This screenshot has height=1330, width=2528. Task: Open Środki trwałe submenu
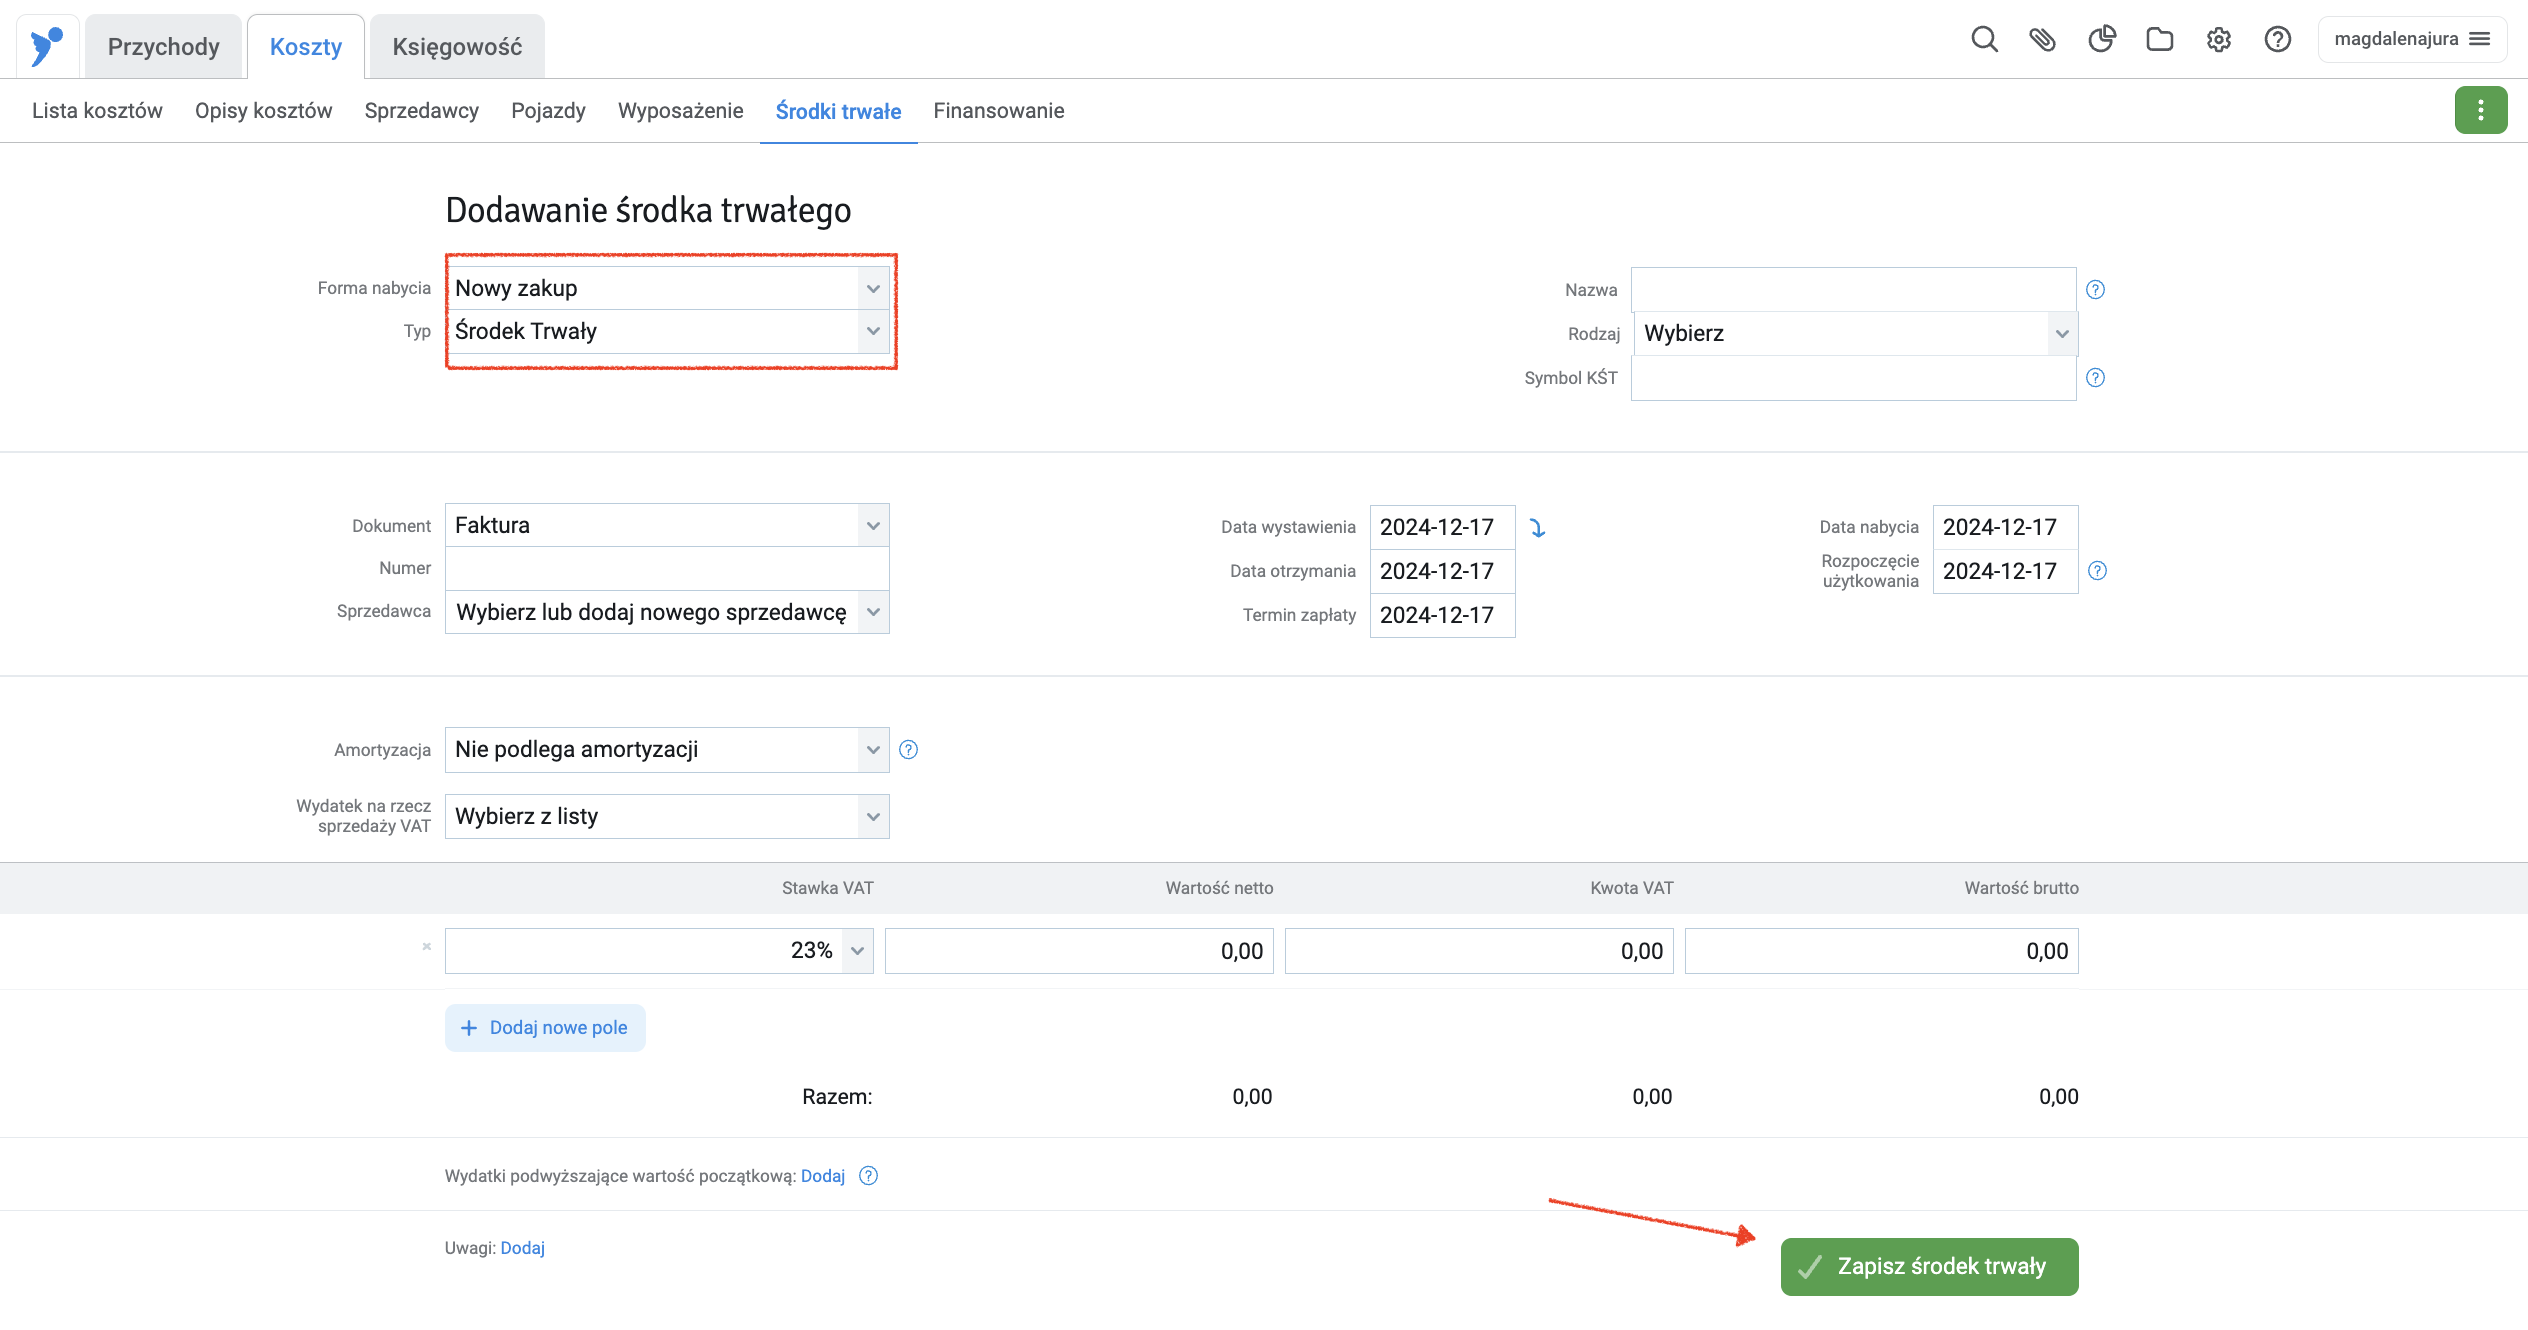point(838,111)
